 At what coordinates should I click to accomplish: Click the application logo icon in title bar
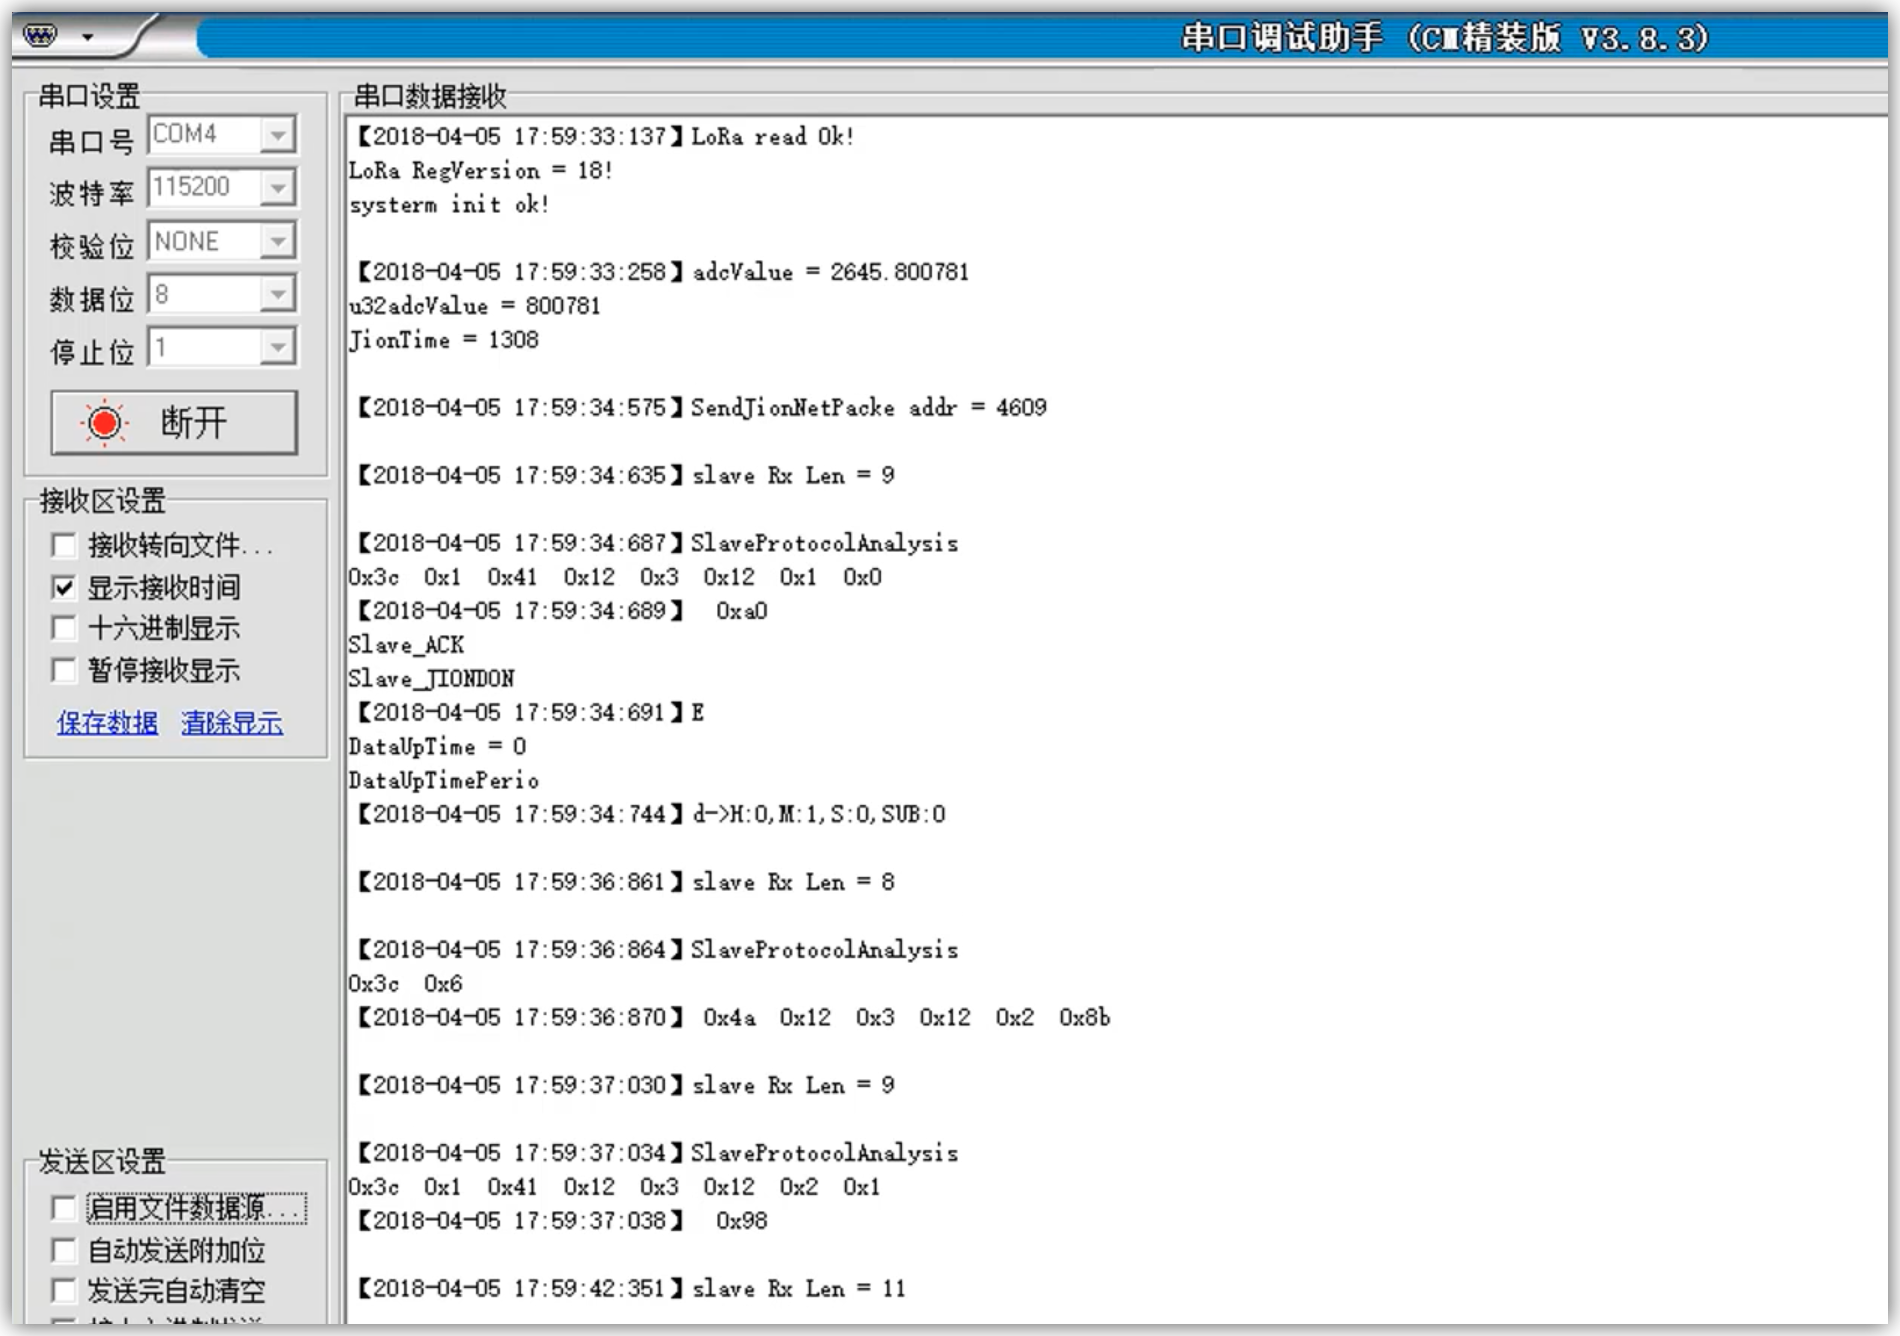pyautogui.click(x=40, y=37)
